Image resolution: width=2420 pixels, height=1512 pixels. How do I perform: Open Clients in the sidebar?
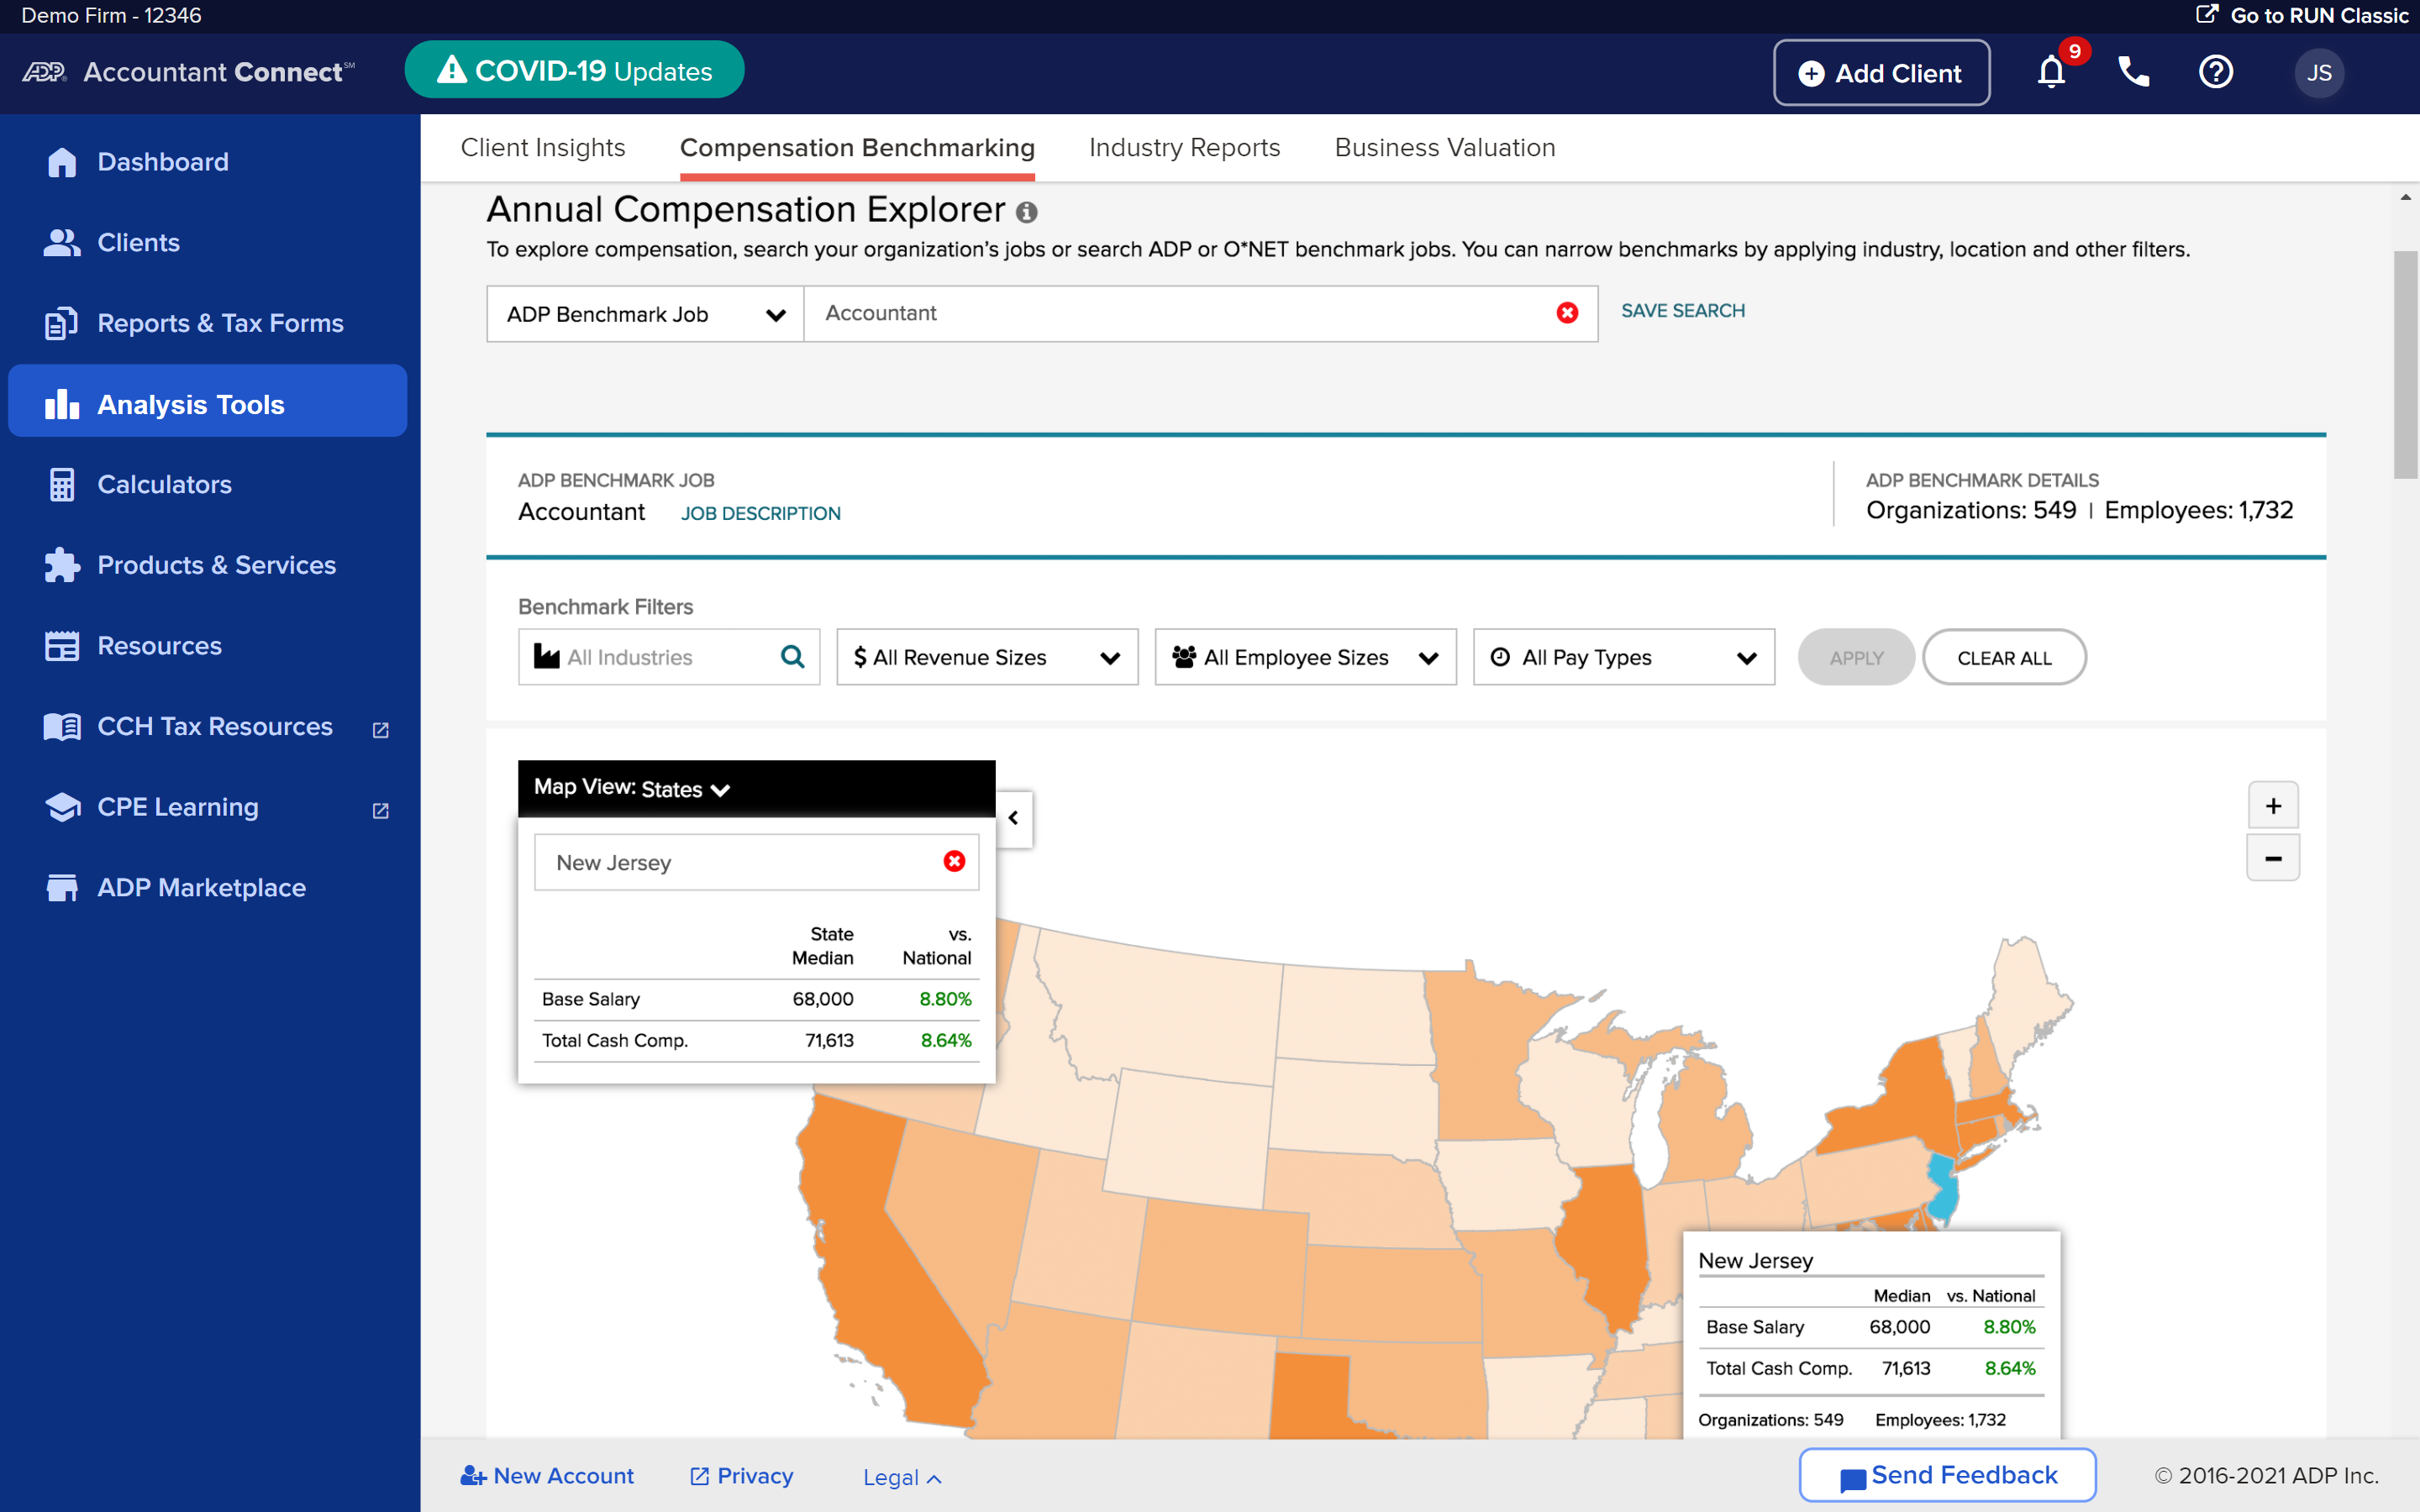point(138,243)
